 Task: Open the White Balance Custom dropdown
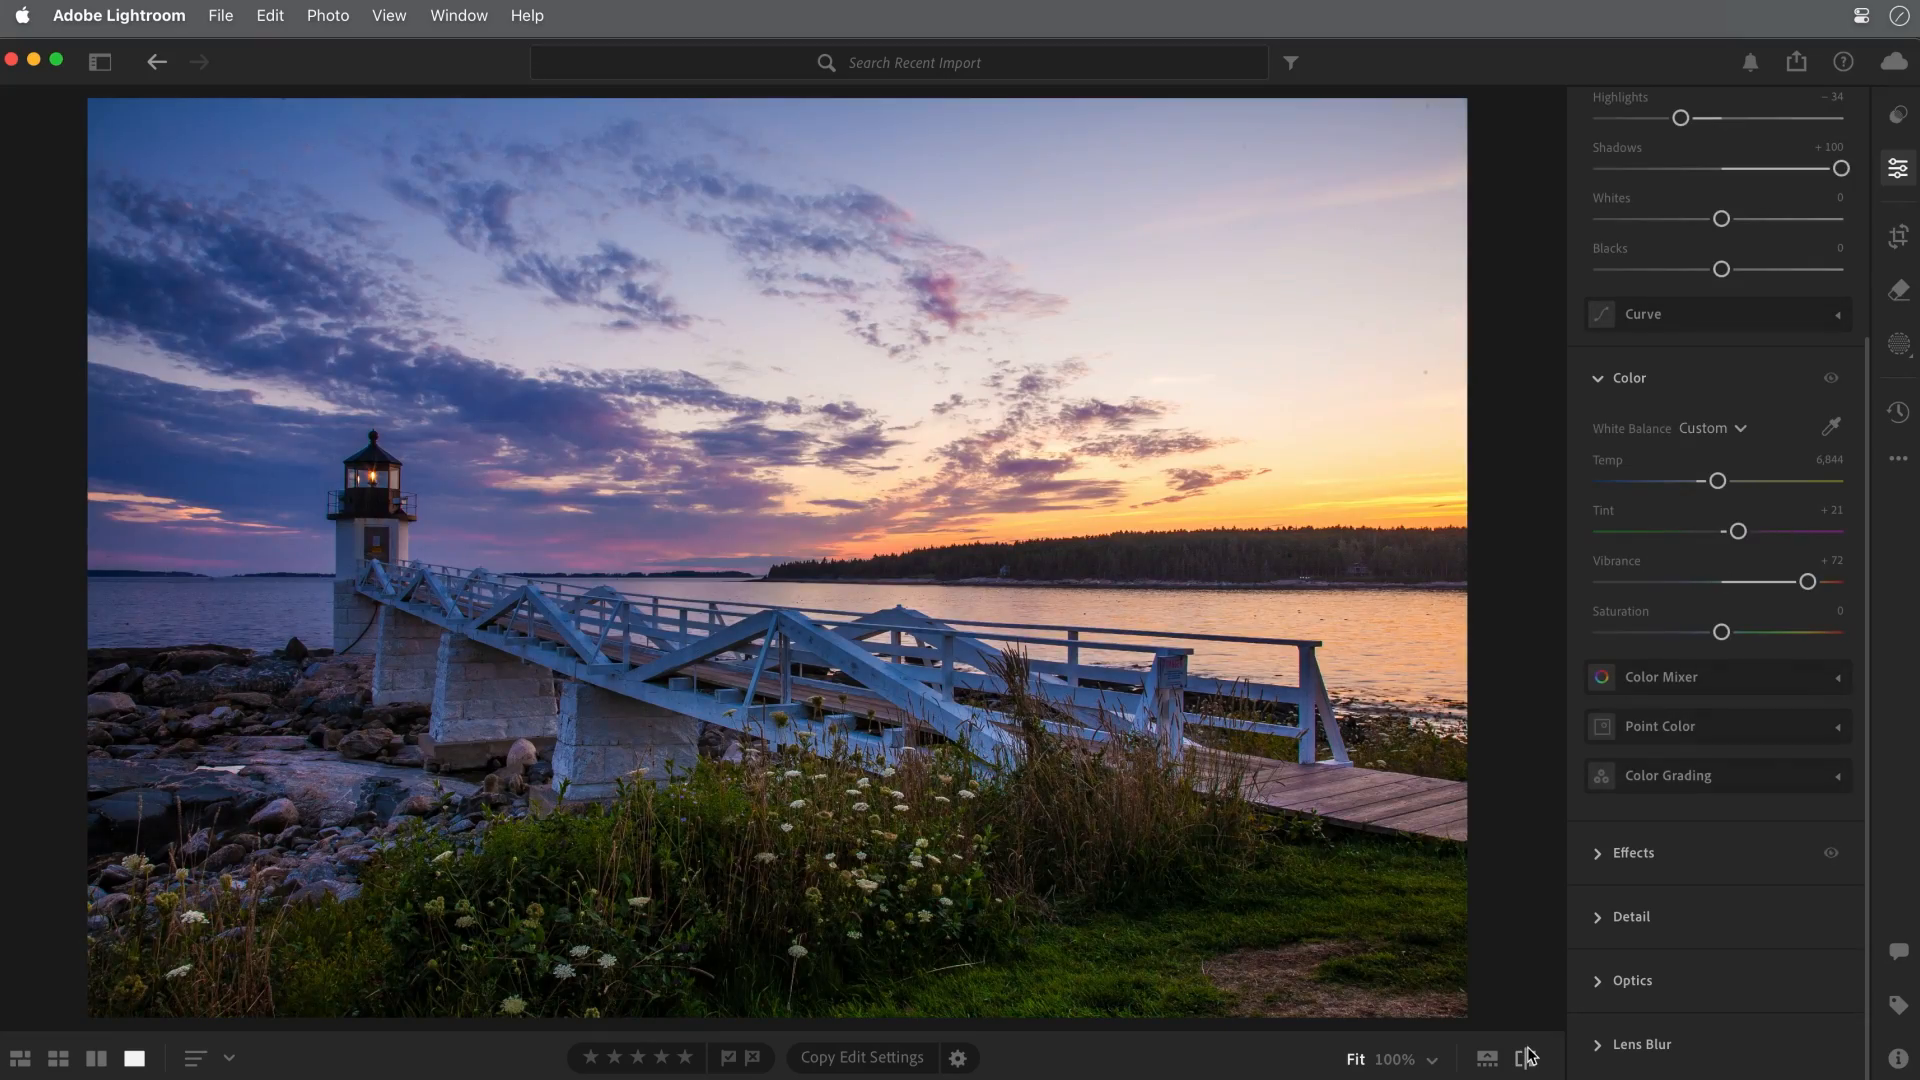tap(1712, 428)
